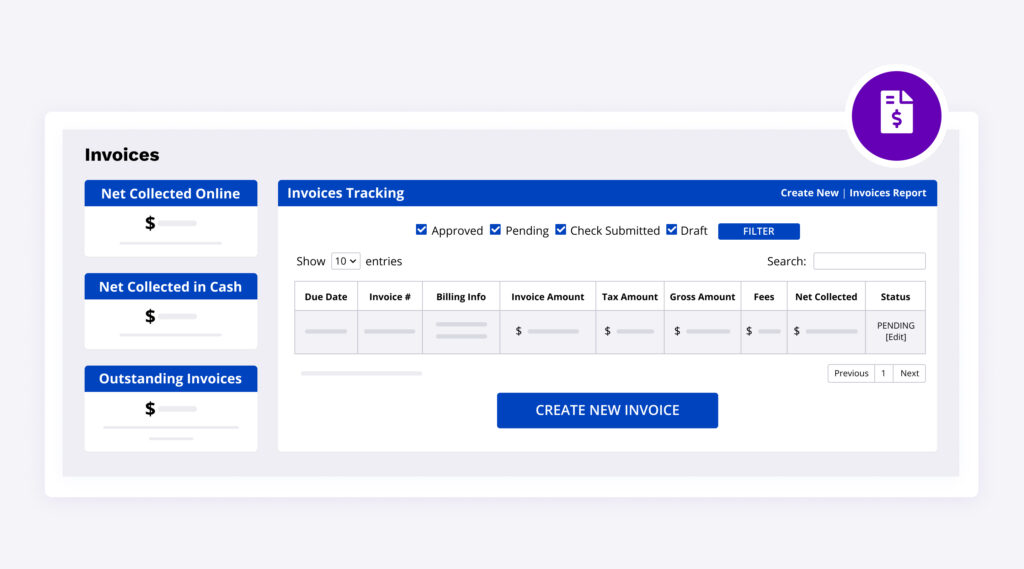Click the purple invoice document icon
1024x569 pixels.
[x=896, y=112]
